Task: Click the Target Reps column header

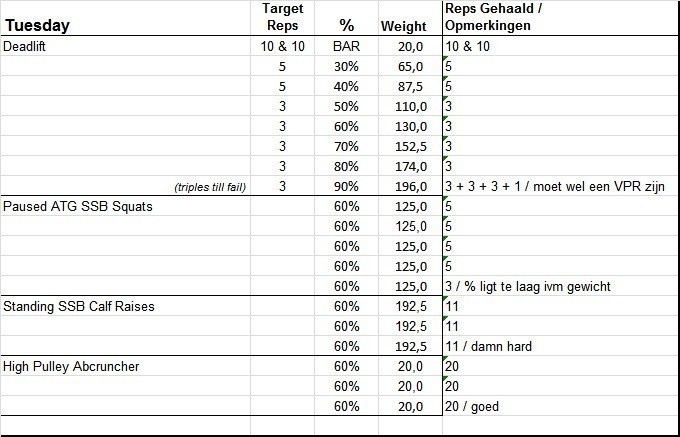Action: tap(281, 18)
